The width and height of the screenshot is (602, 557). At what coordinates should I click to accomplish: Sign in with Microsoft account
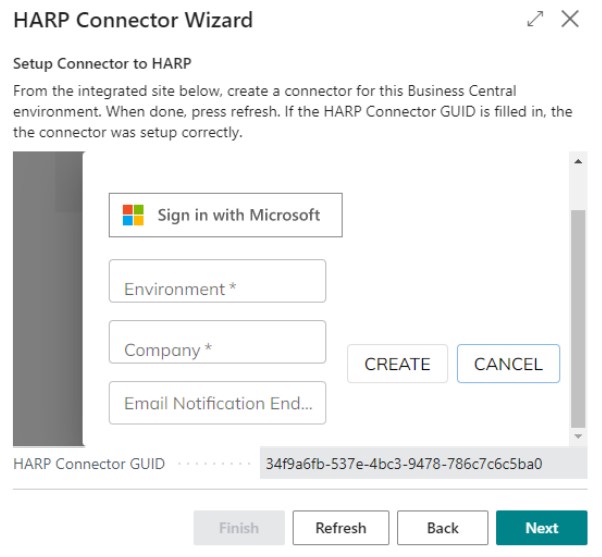(226, 215)
